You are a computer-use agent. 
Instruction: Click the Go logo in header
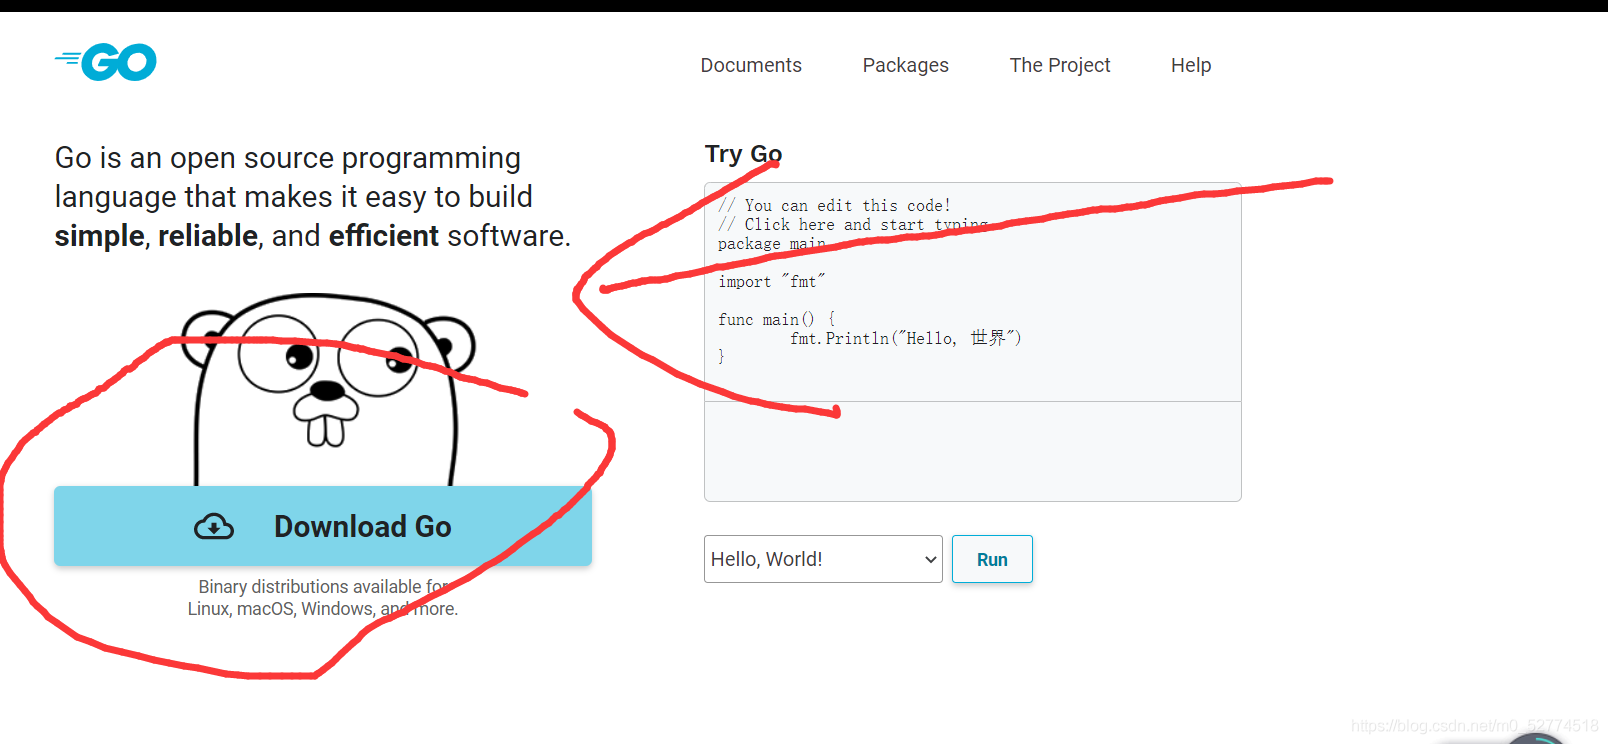point(106,62)
